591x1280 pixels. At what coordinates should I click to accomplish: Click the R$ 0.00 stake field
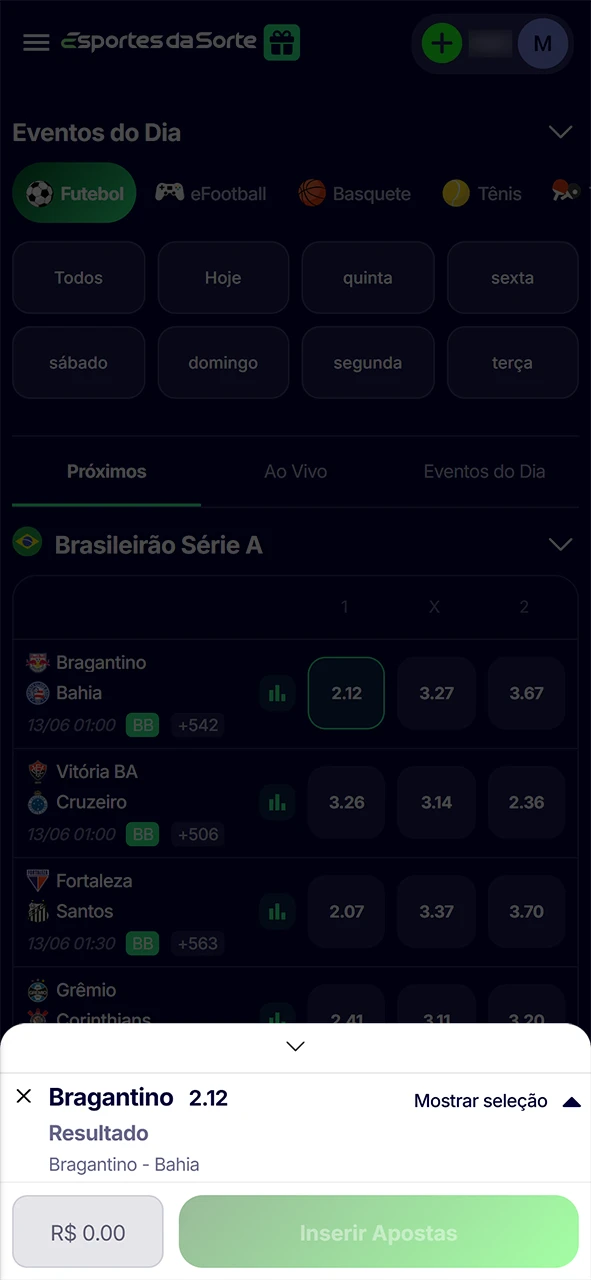tap(87, 1231)
